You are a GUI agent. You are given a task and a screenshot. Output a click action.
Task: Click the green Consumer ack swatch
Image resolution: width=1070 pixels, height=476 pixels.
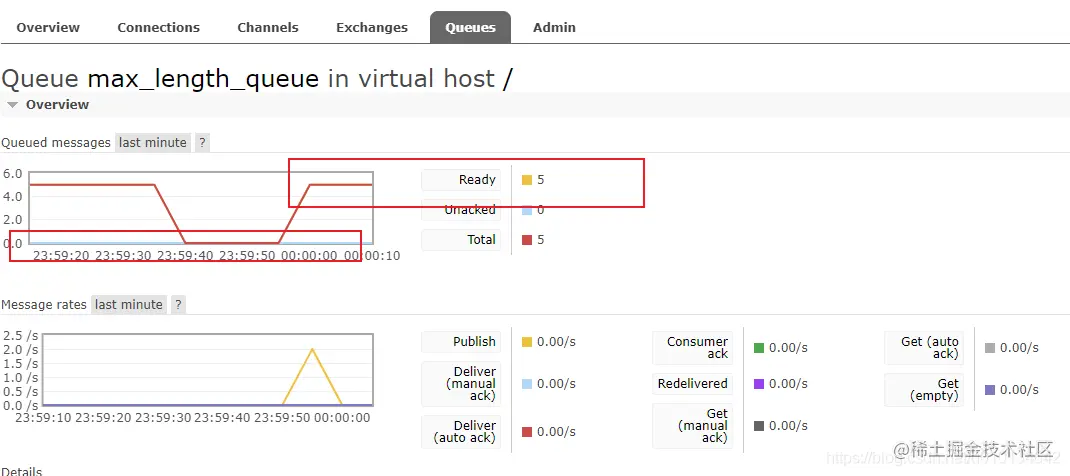coord(759,348)
